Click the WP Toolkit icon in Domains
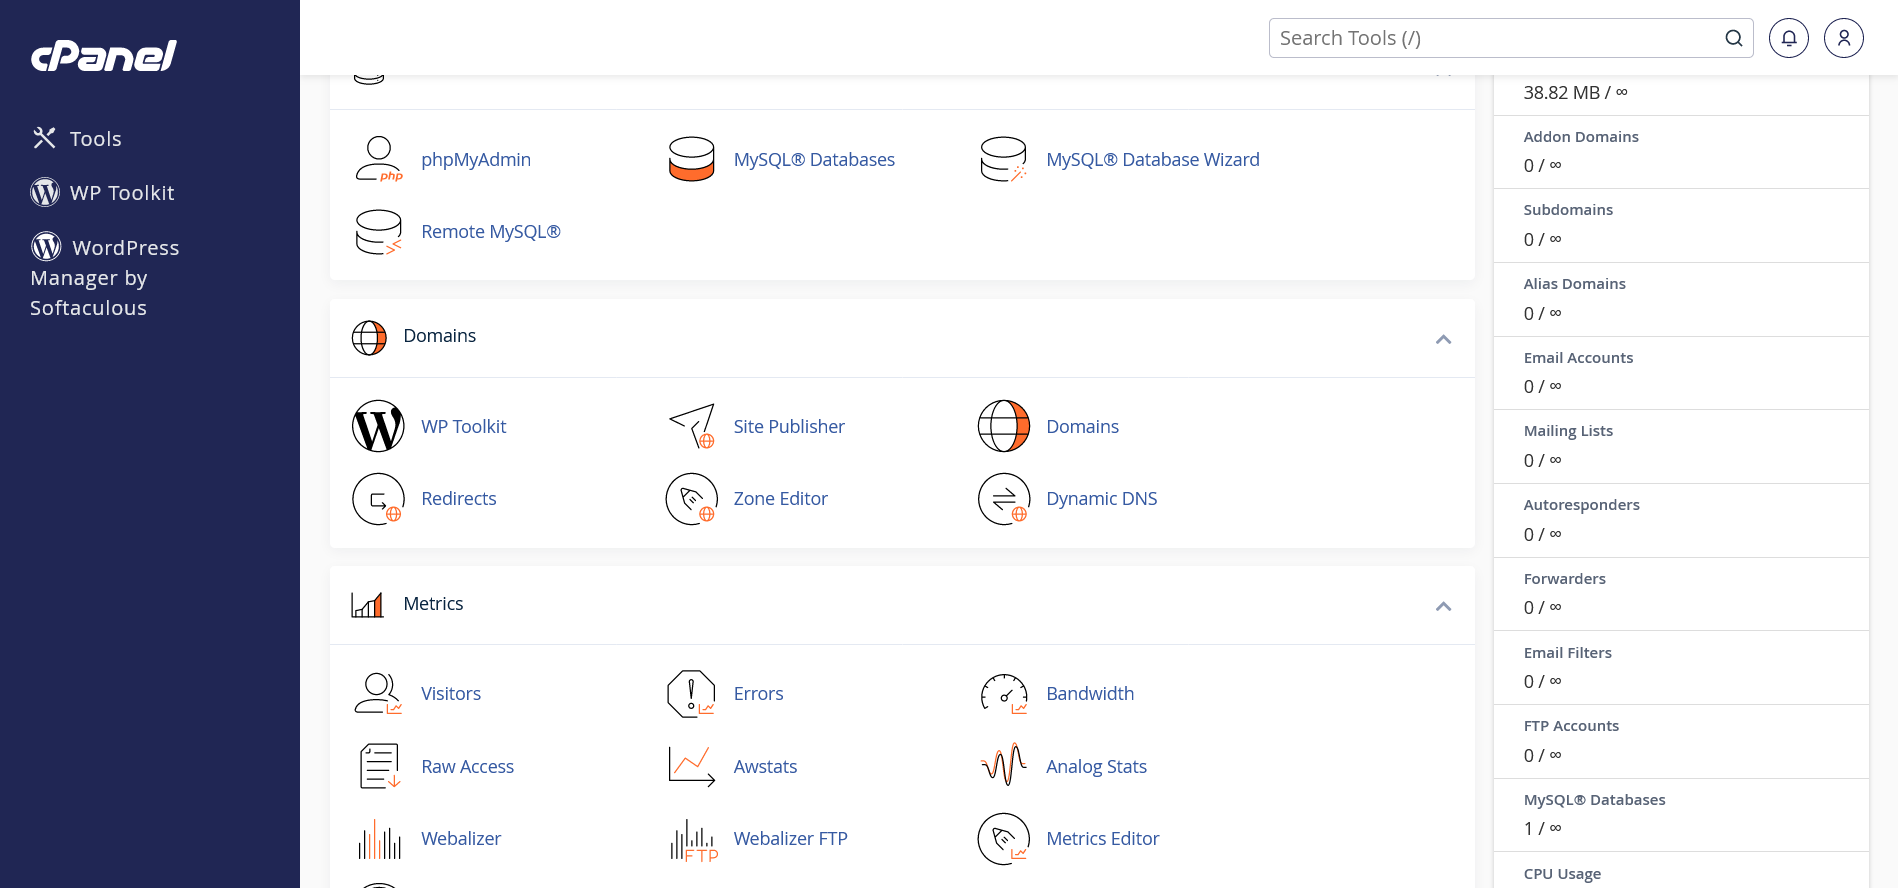 click(378, 426)
